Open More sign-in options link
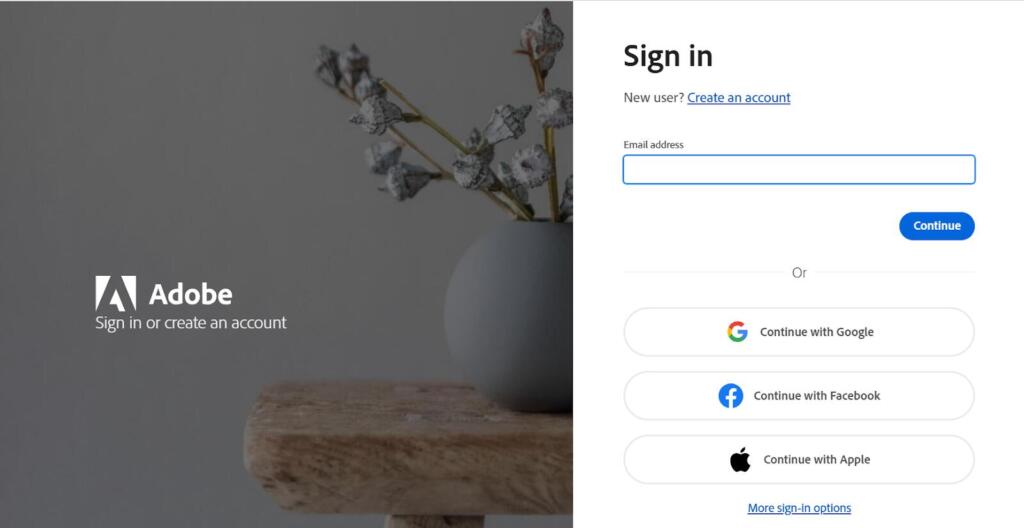 click(799, 508)
